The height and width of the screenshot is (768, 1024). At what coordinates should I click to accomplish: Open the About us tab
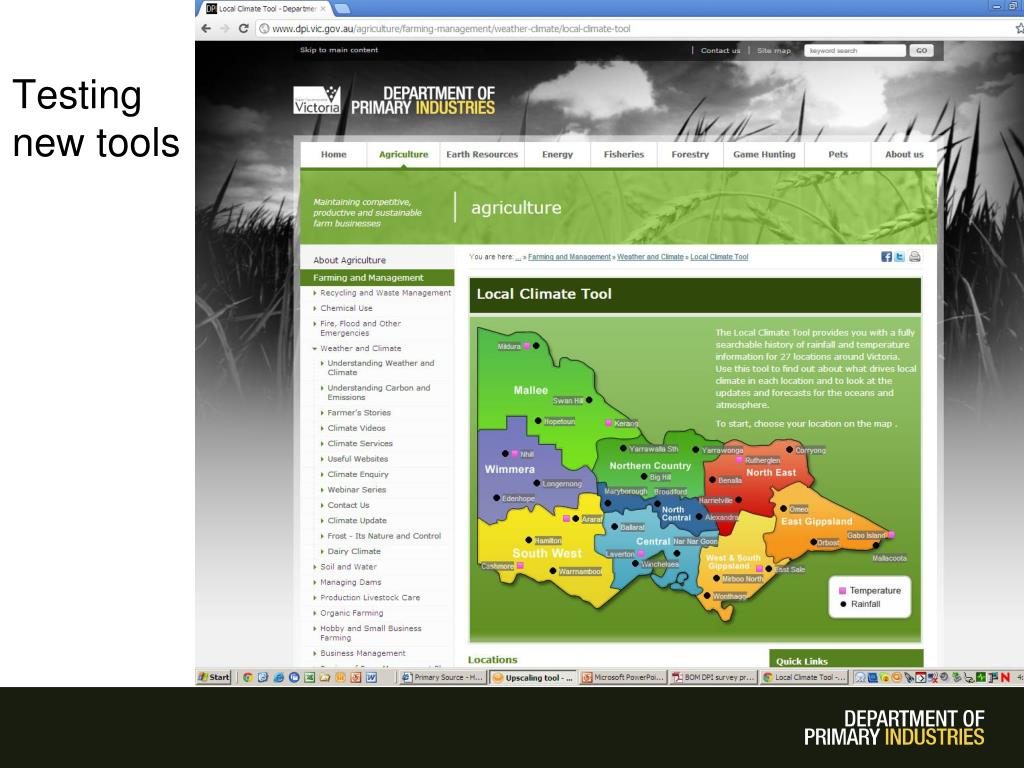coord(904,155)
